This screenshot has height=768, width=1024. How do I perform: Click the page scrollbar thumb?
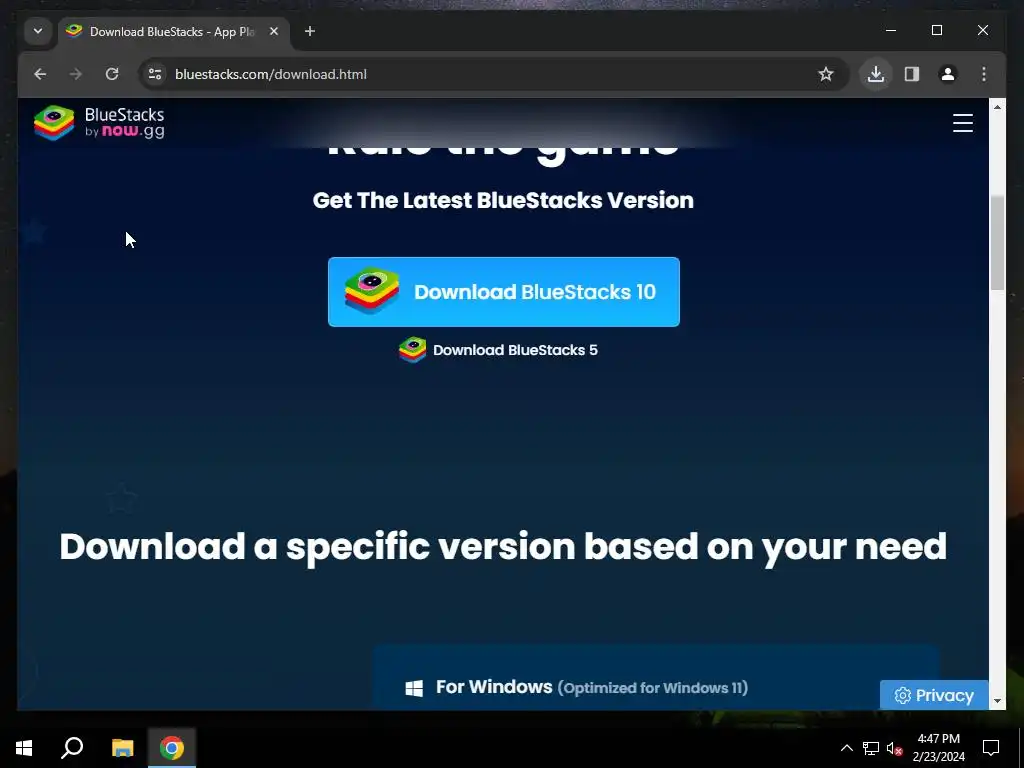(x=997, y=243)
